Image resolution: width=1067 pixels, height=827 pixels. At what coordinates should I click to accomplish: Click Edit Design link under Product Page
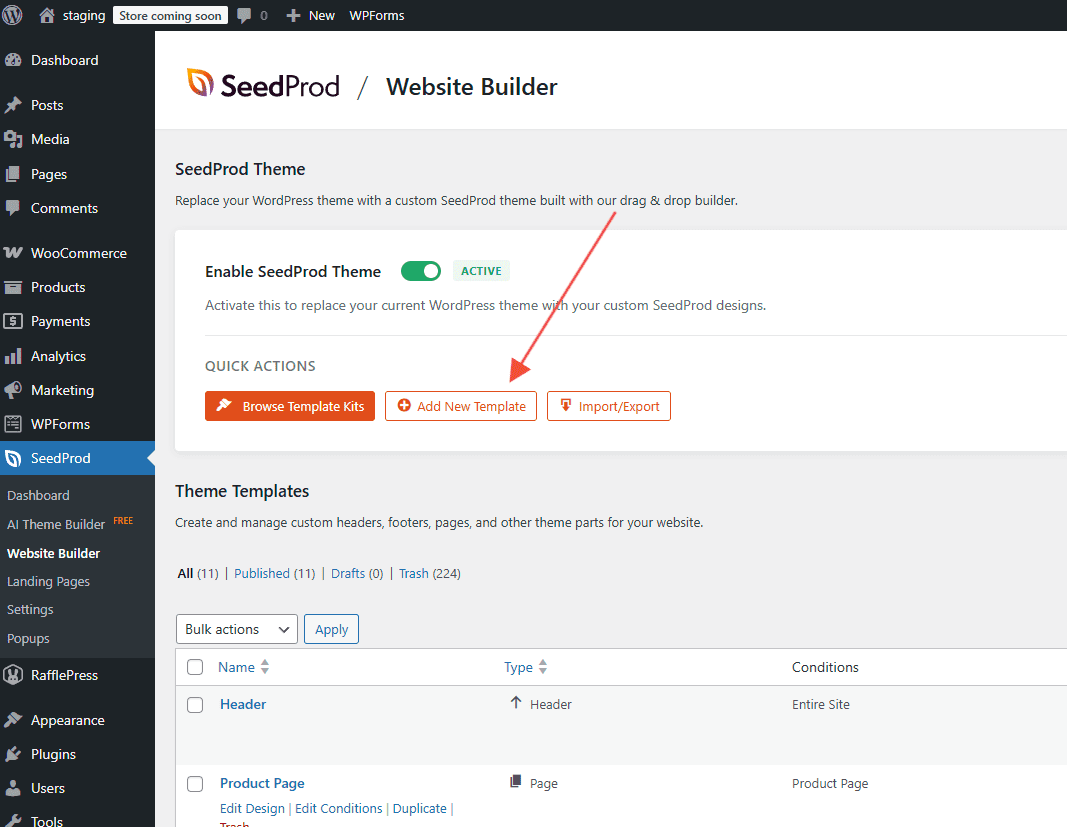252,808
